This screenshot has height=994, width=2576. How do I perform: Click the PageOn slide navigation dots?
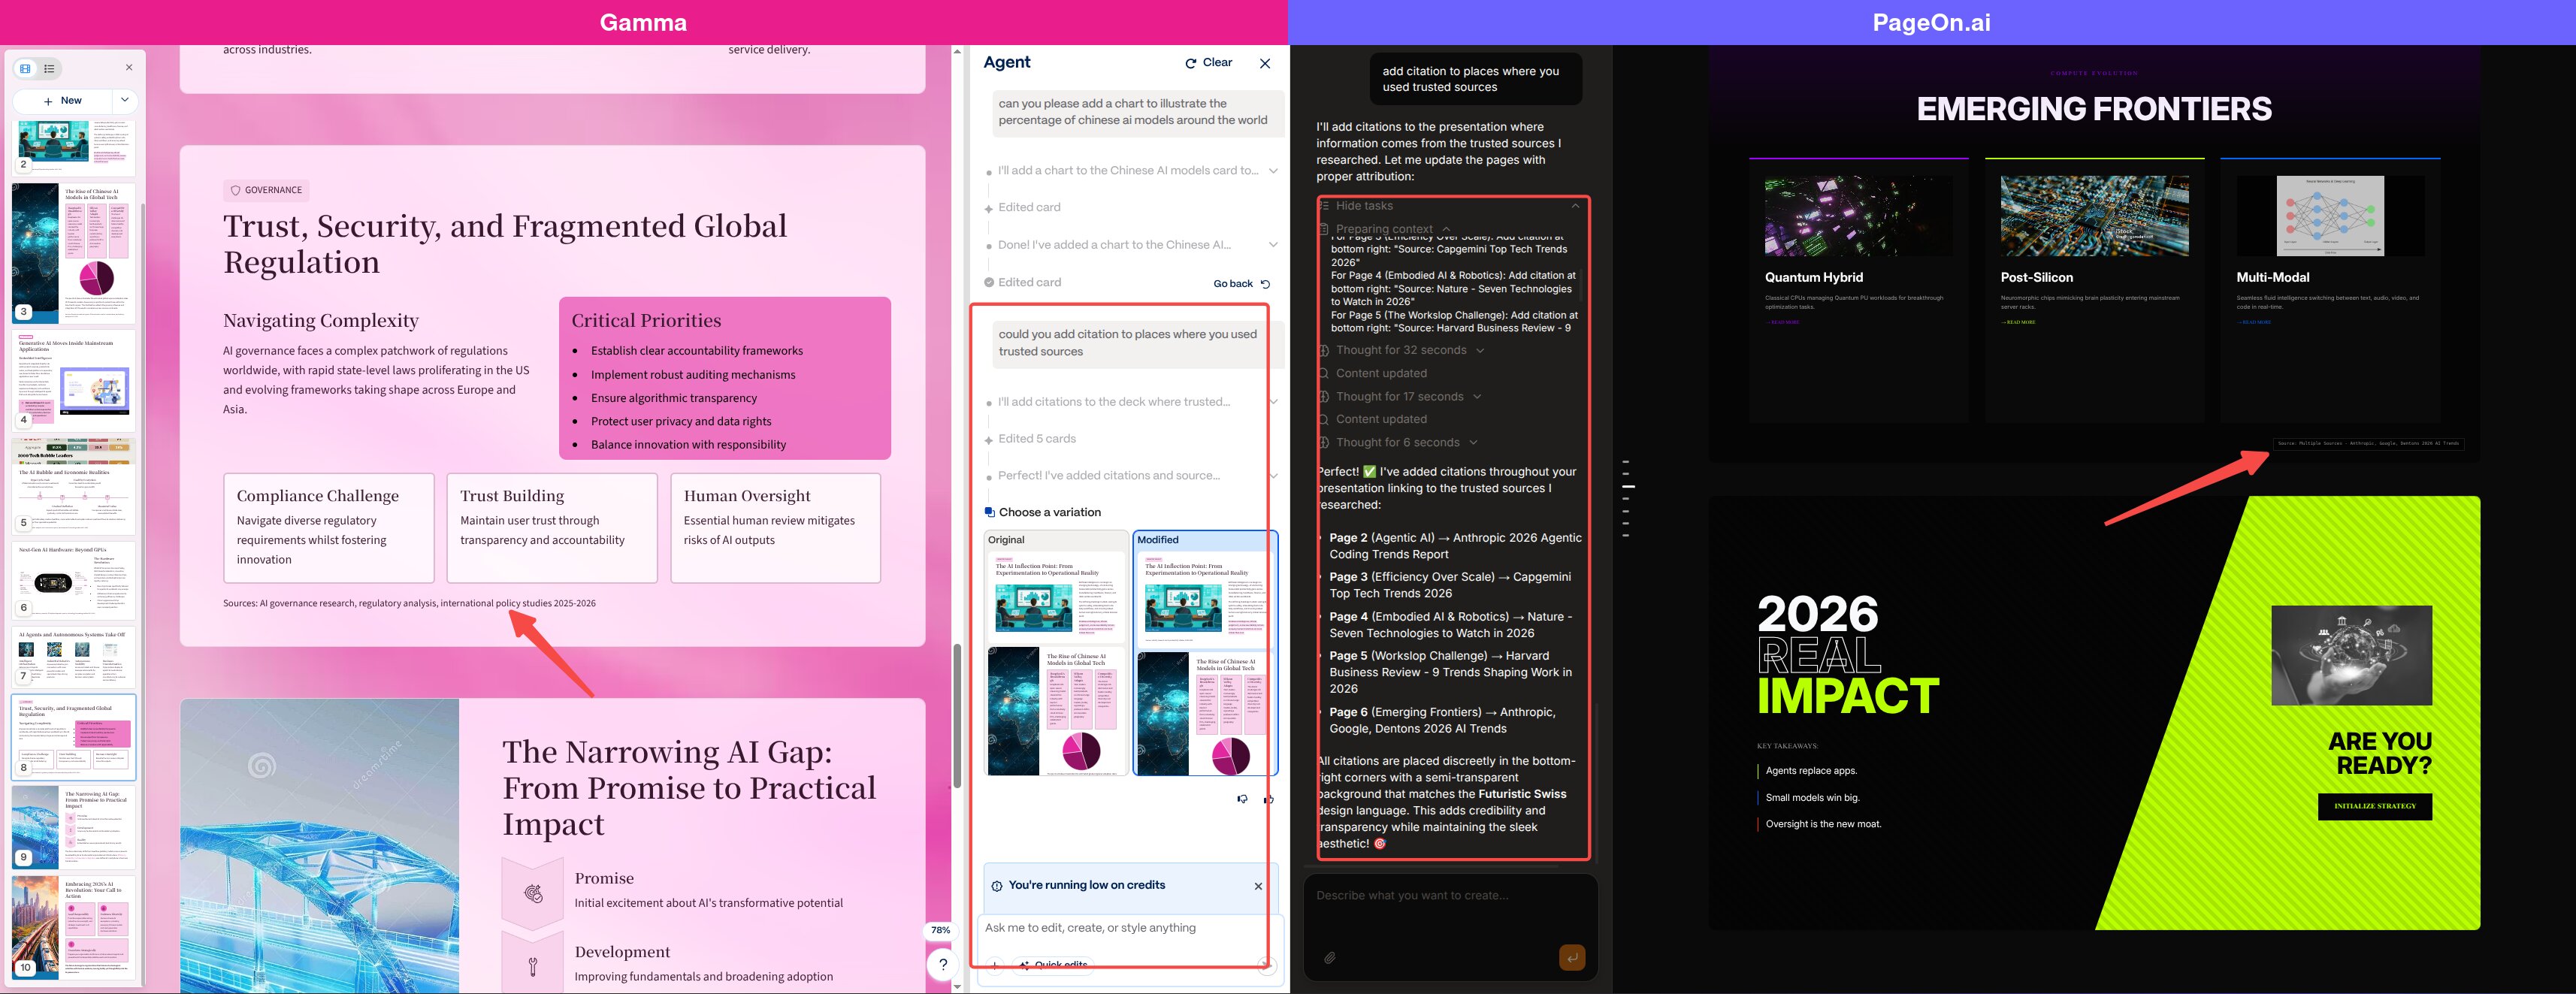[1628, 498]
